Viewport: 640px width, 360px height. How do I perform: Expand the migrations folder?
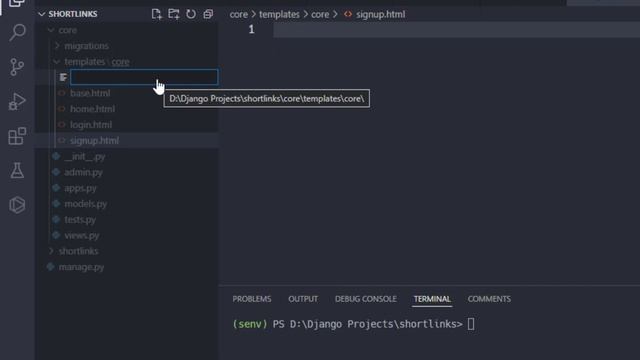57,46
